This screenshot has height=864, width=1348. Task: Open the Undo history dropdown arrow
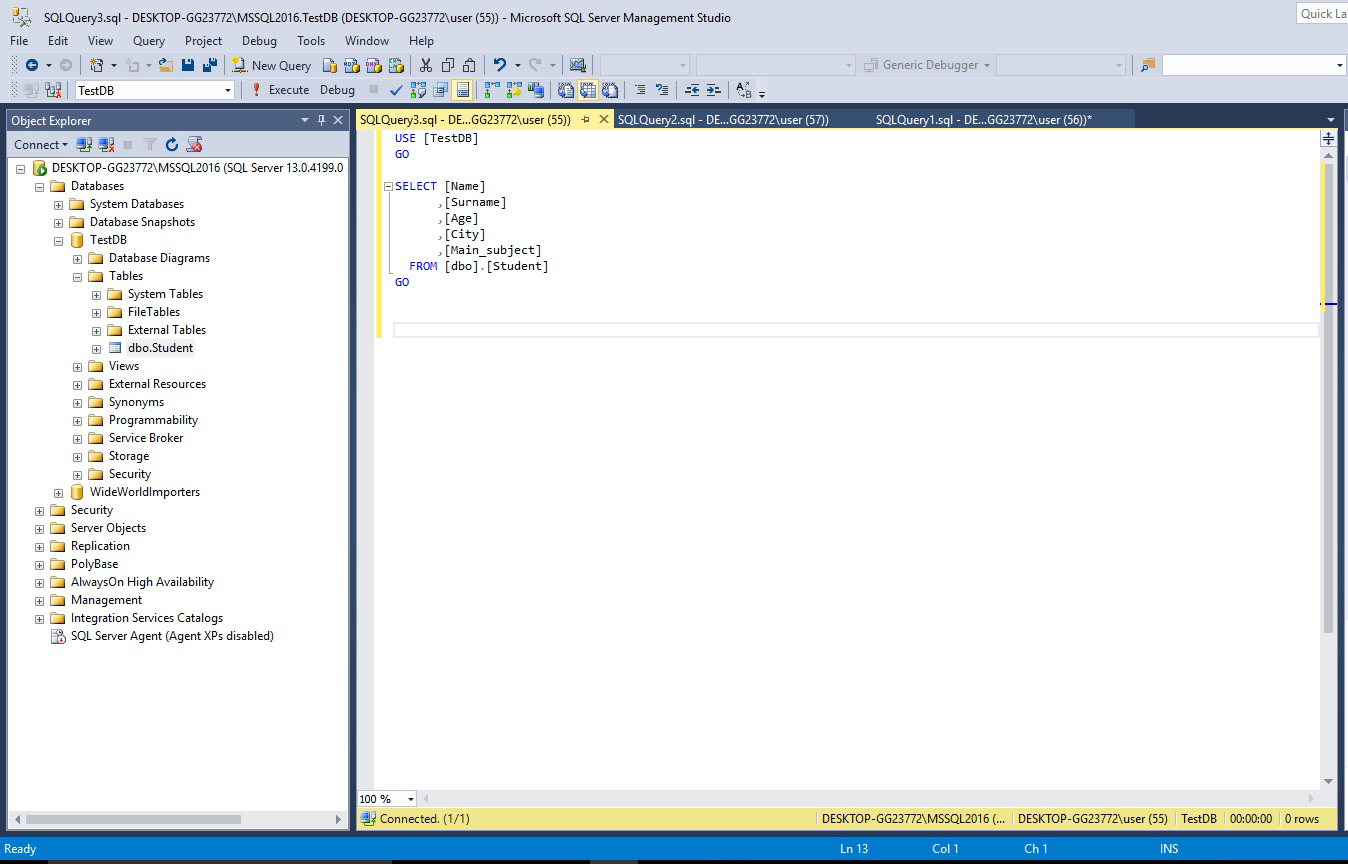tap(517, 65)
